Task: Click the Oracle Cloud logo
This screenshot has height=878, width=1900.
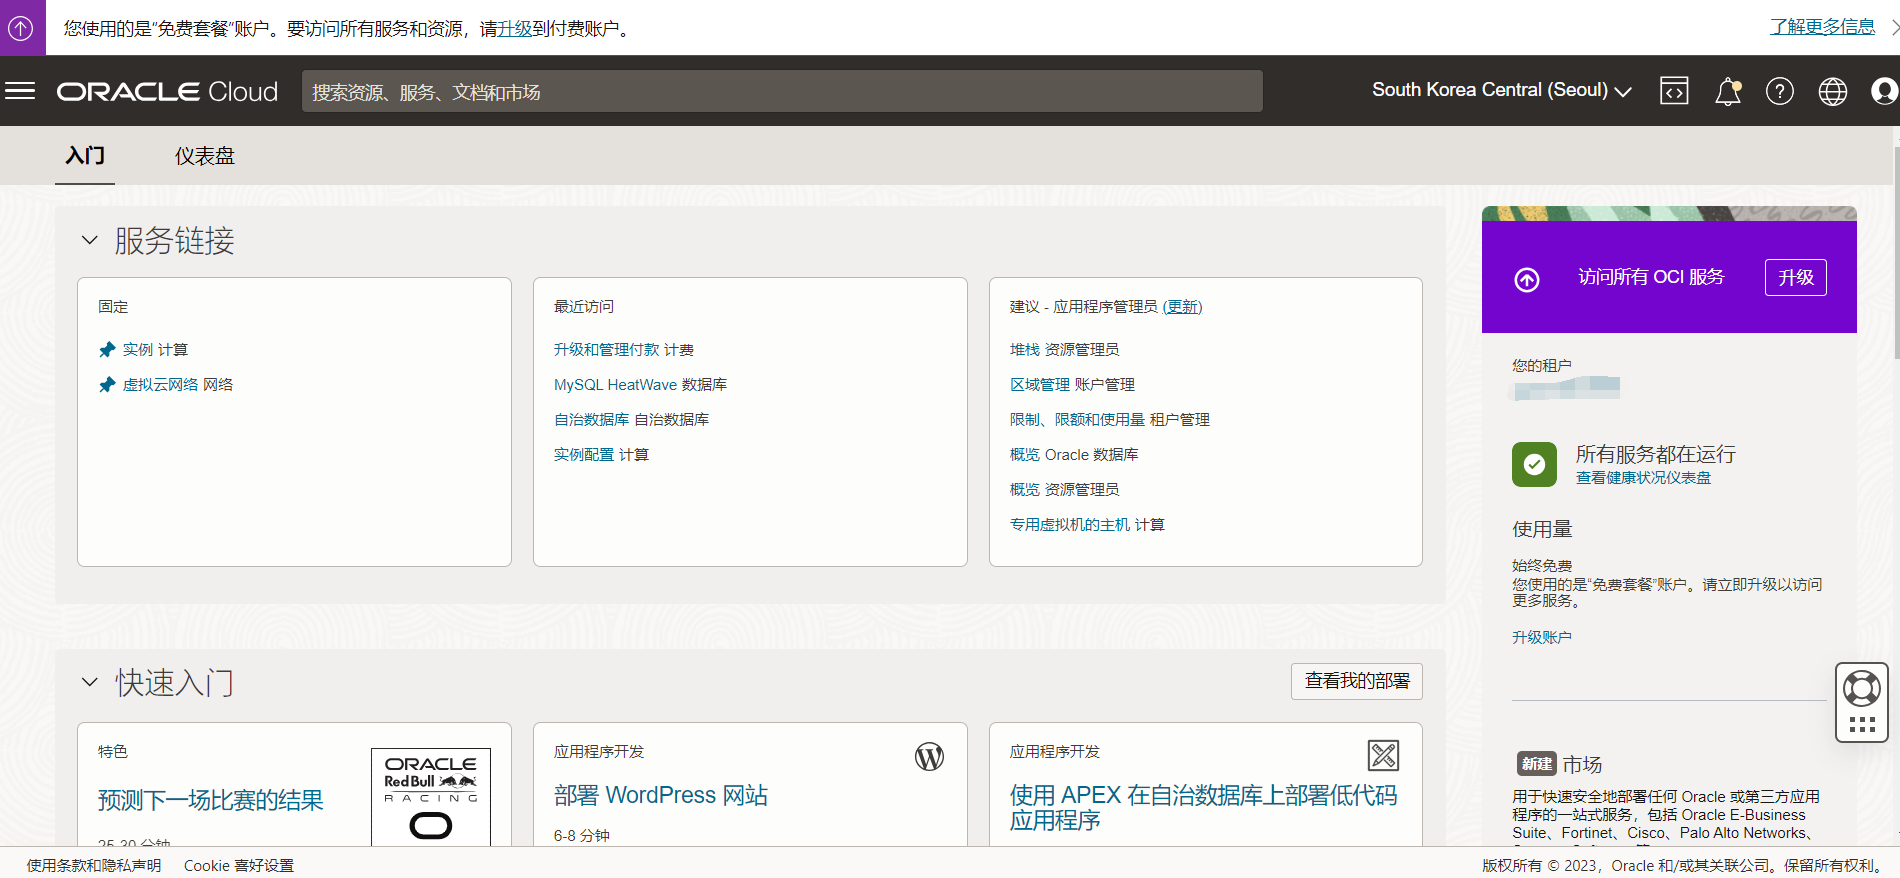Action: click(x=167, y=91)
